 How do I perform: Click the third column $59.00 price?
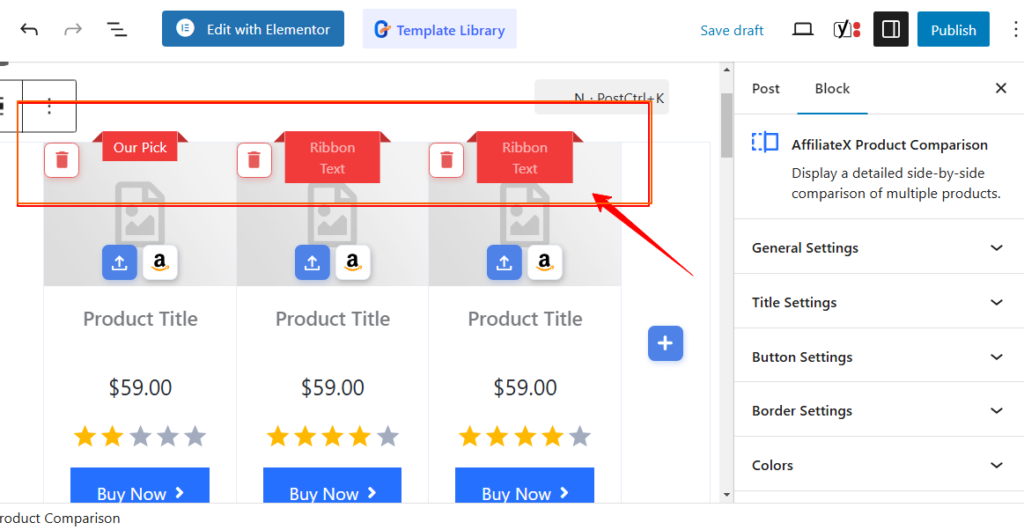524,388
